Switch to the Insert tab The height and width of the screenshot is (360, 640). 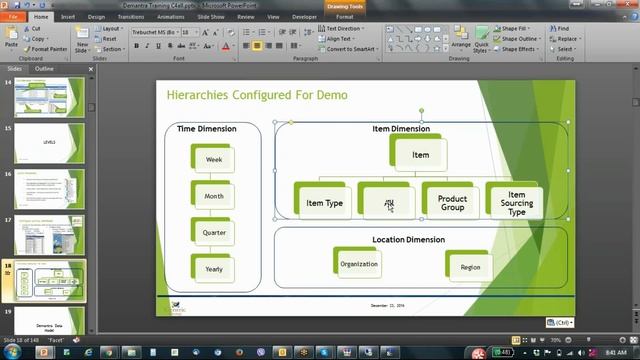point(68,17)
